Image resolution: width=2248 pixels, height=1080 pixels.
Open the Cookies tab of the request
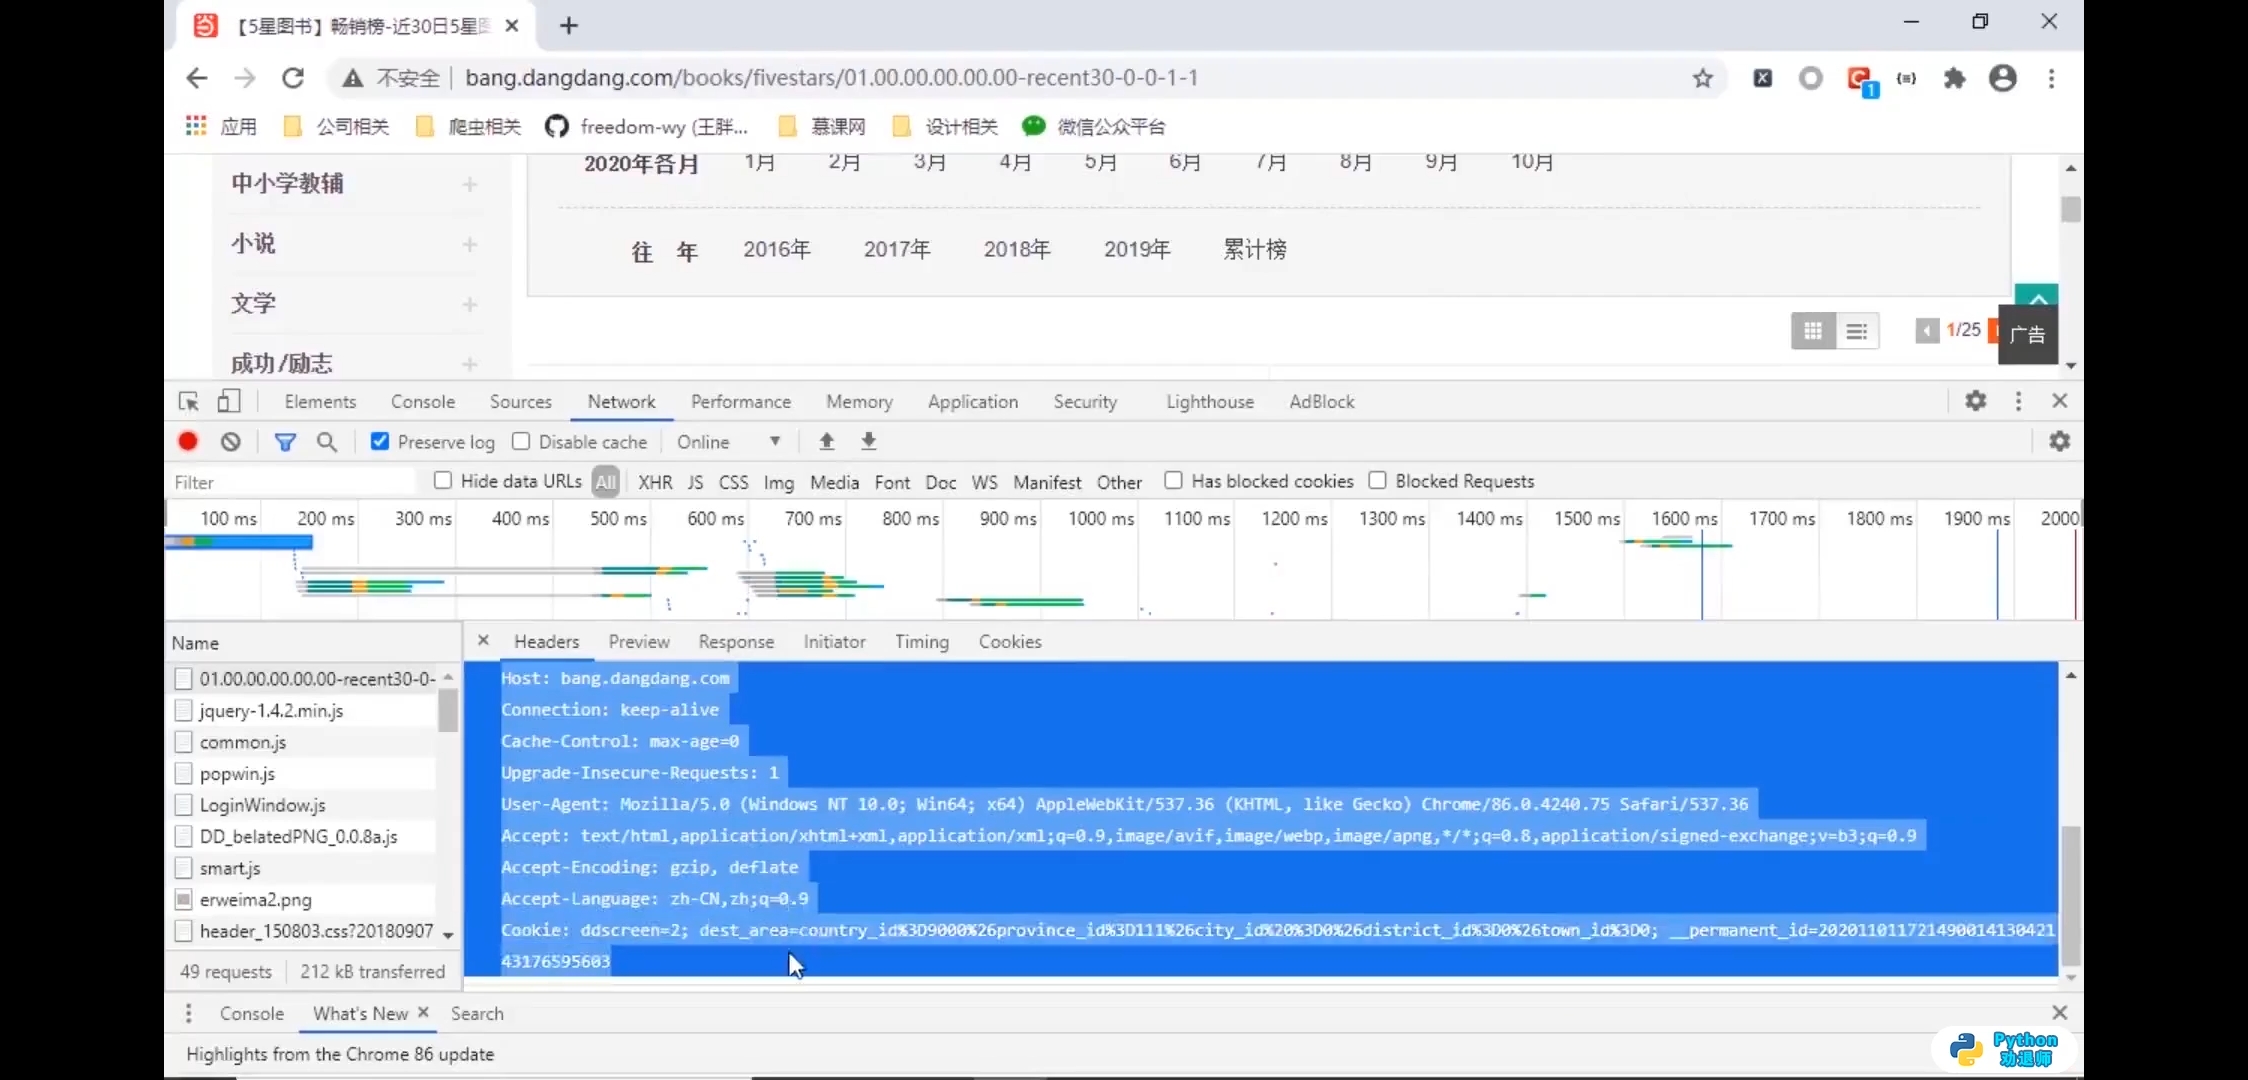click(1010, 641)
